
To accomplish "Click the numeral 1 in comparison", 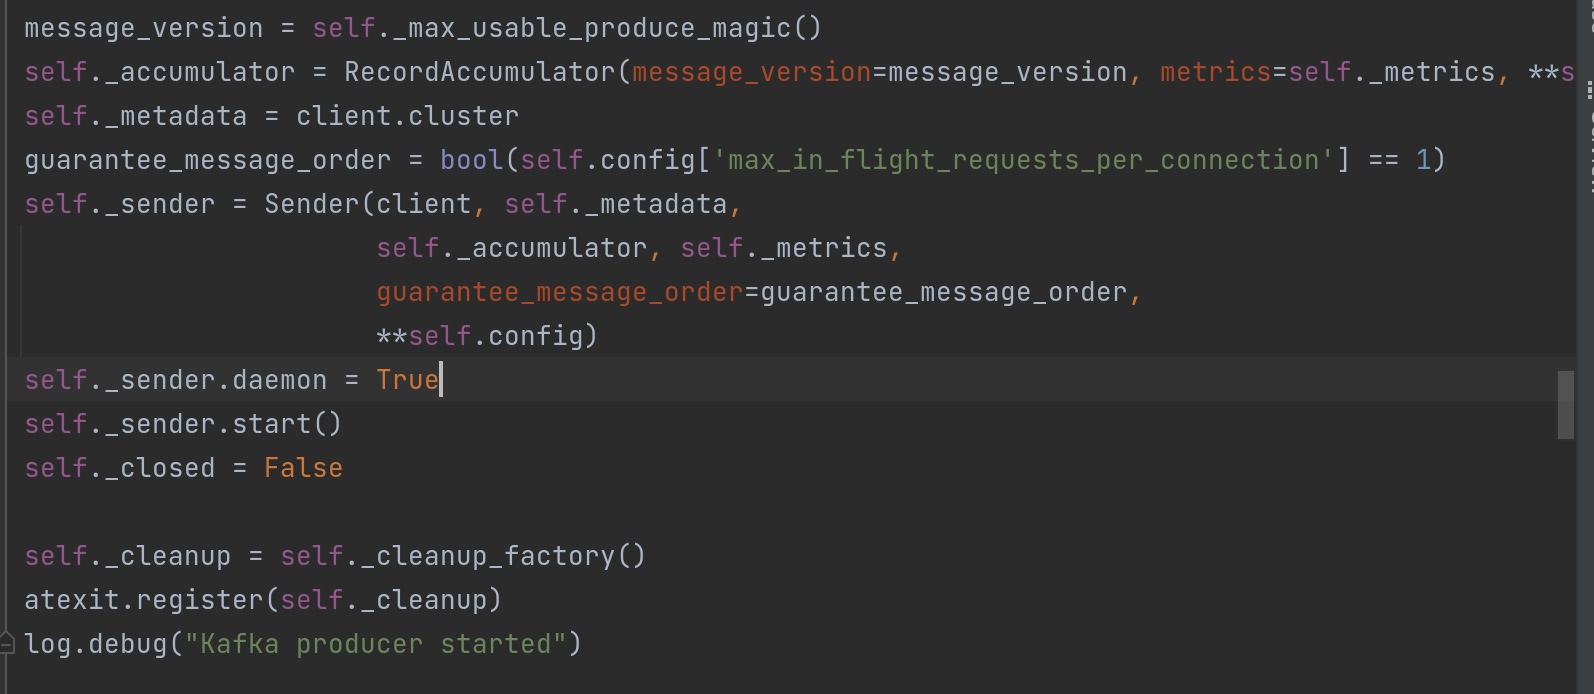I will (x=1423, y=160).
